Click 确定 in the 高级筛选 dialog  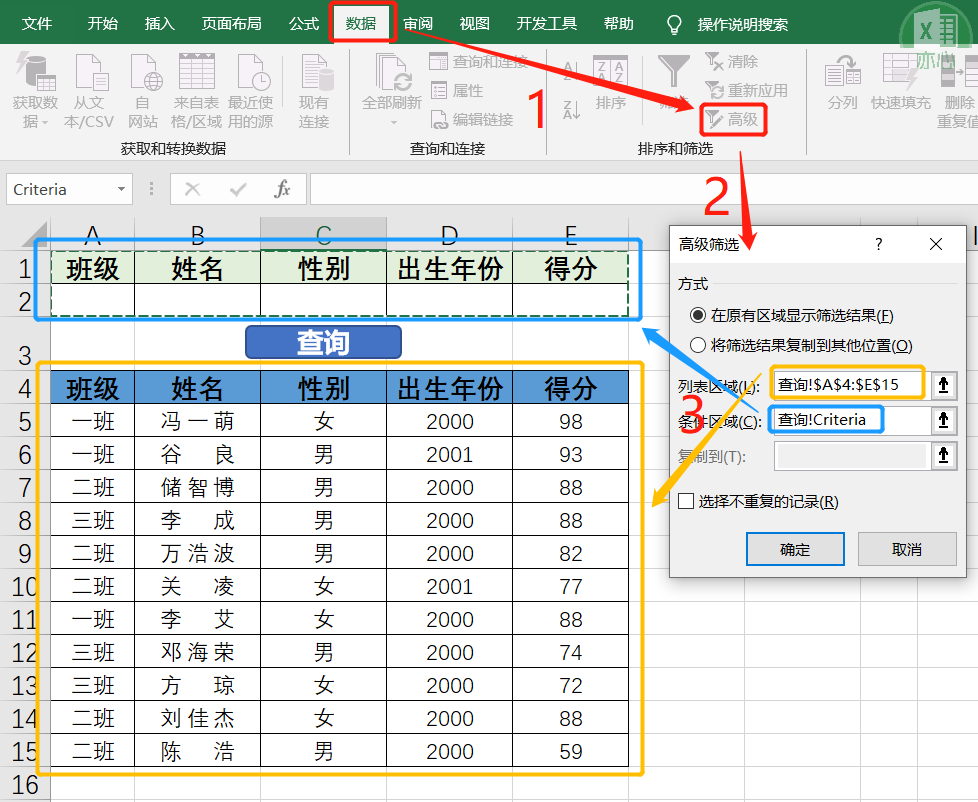click(x=795, y=549)
